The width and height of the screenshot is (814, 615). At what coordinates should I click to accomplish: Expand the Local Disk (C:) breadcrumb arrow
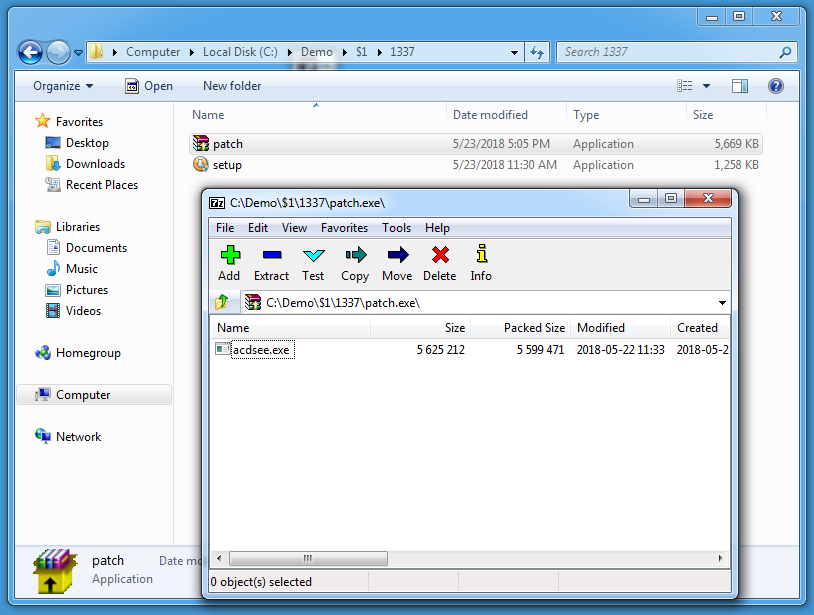(x=290, y=52)
